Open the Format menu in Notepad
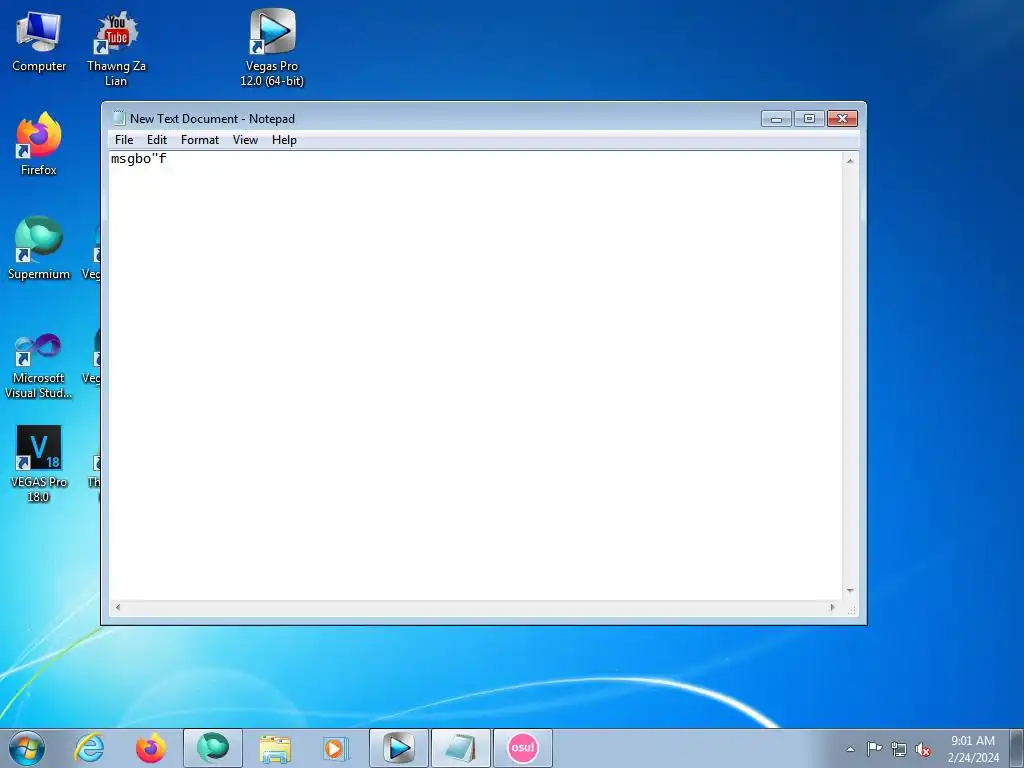This screenshot has height=768, width=1024. pos(200,140)
